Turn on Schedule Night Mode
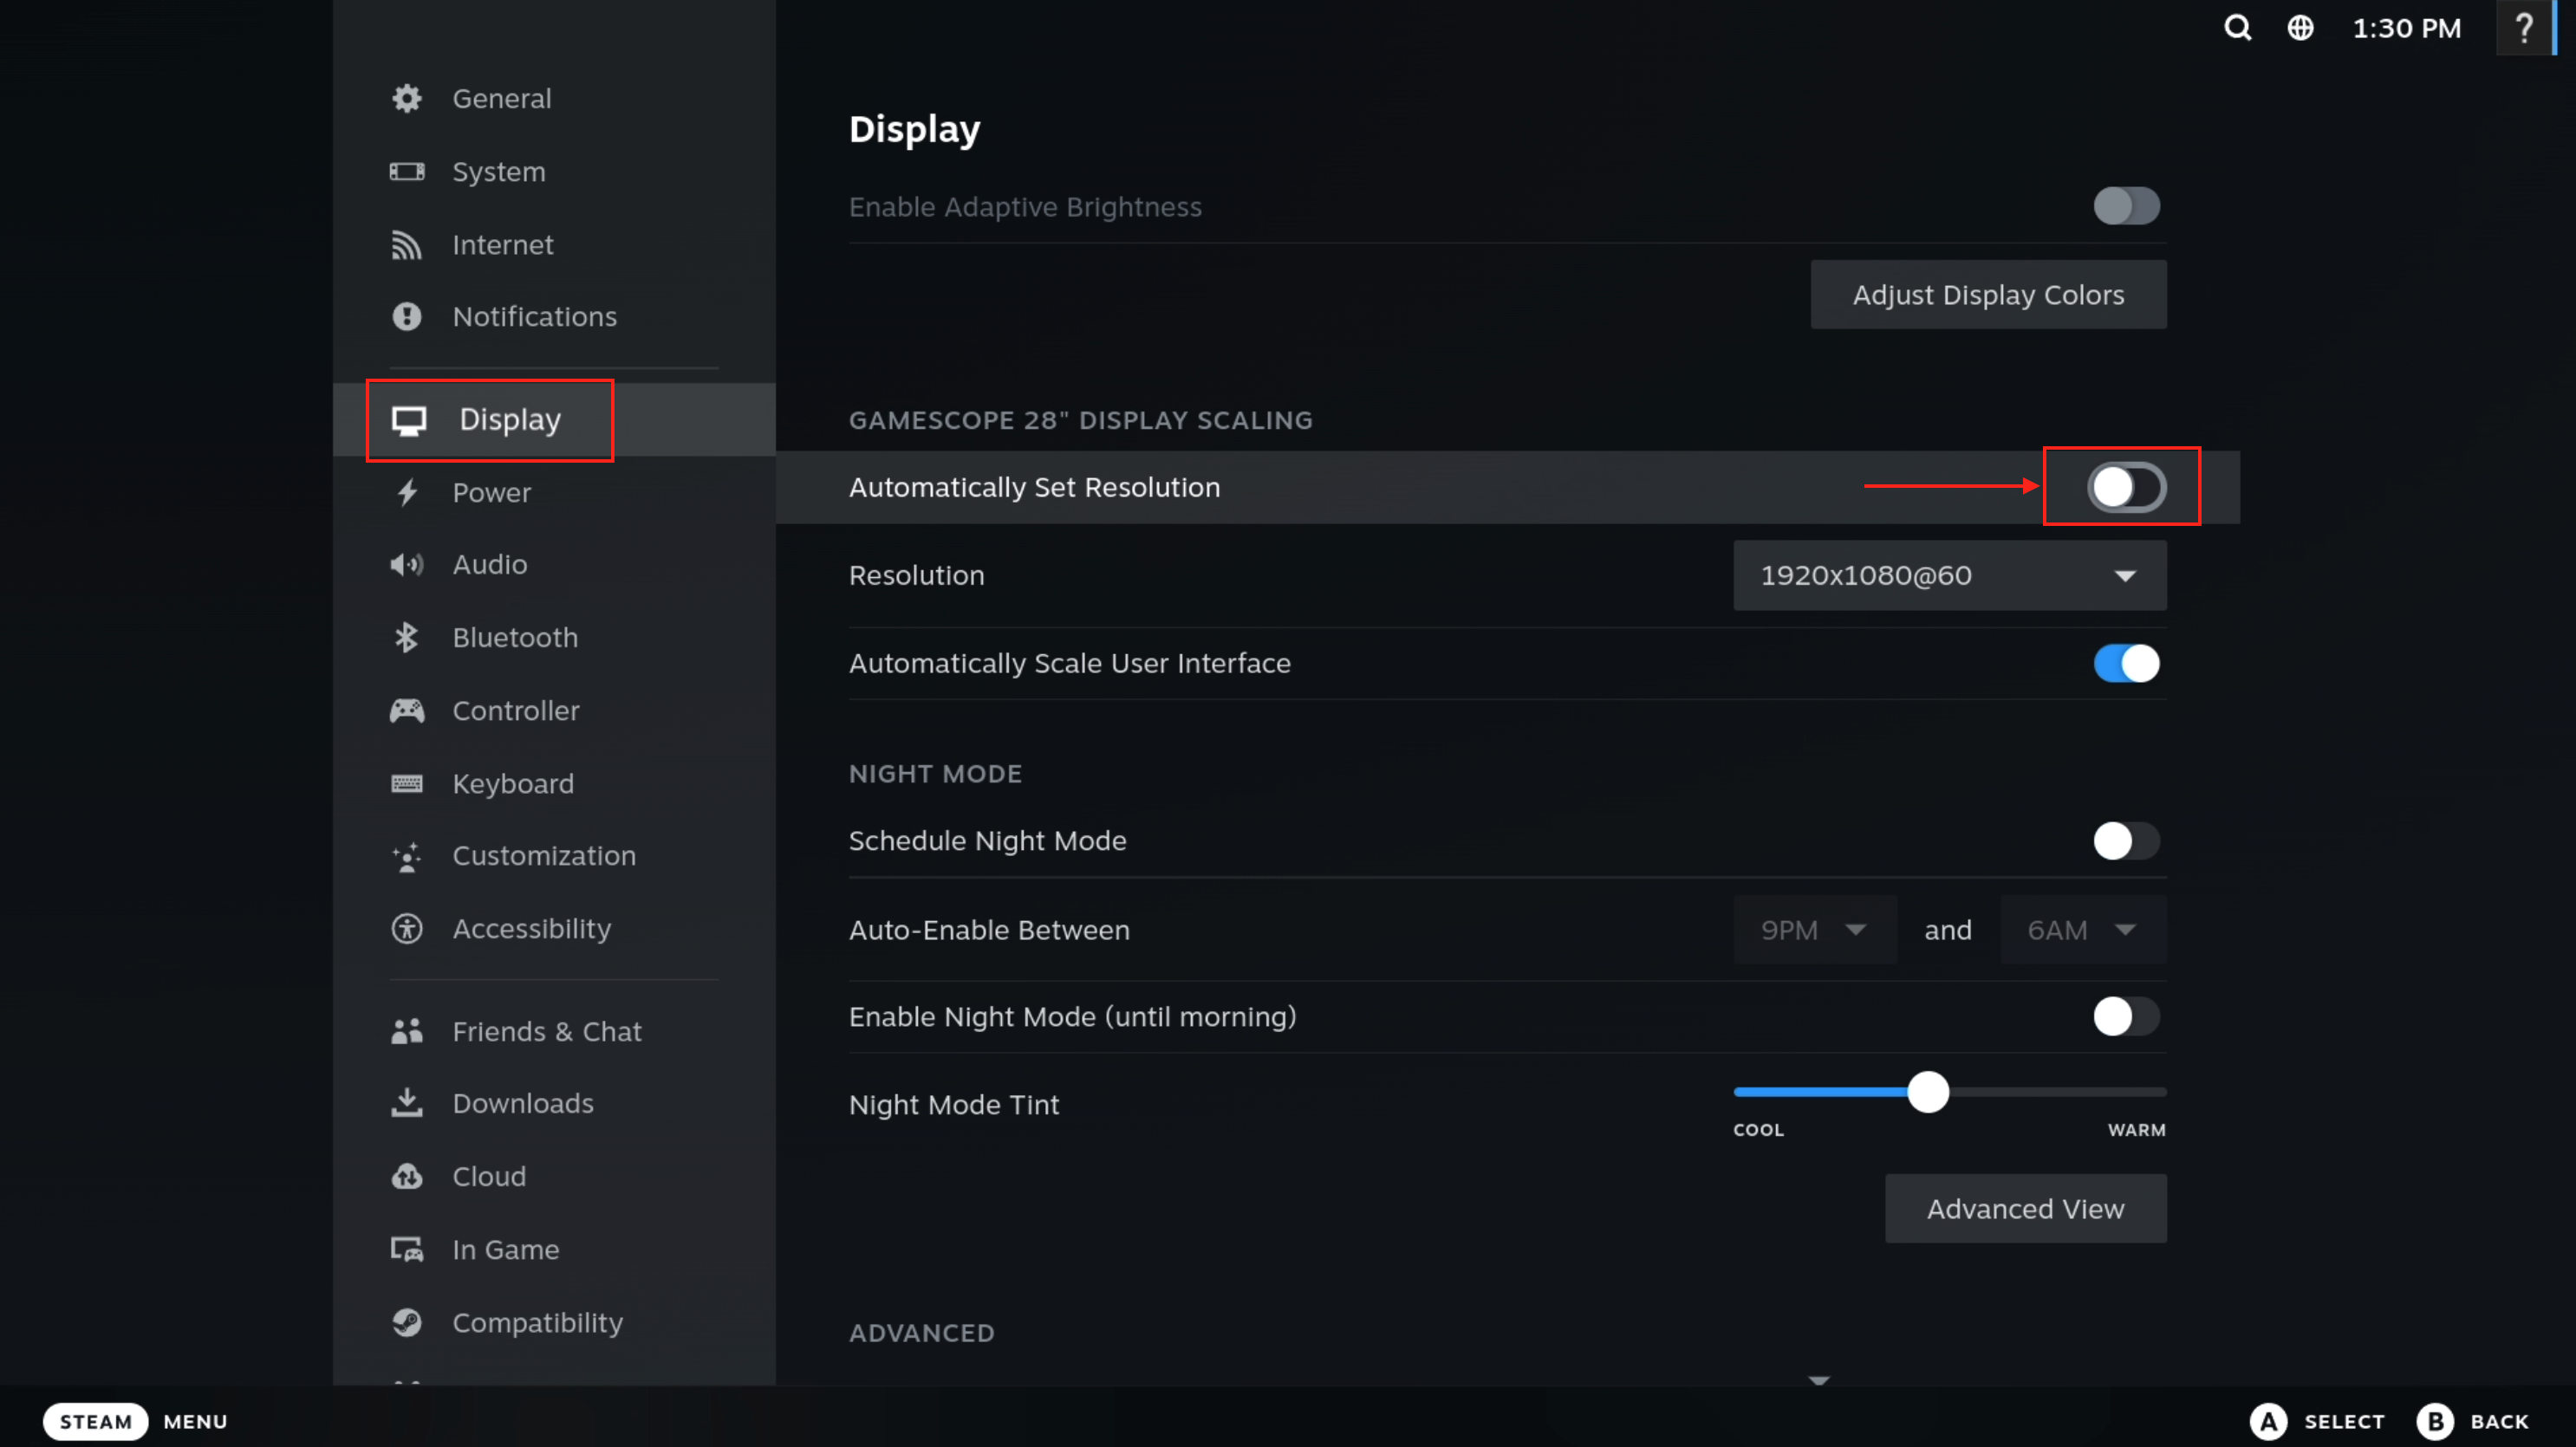This screenshot has height=1447, width=2576. tap(2126, 841)
